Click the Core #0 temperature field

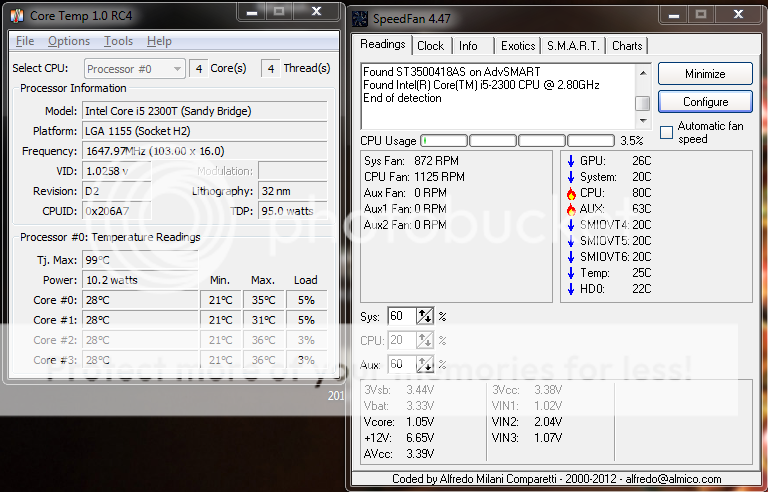pos(140,300)
